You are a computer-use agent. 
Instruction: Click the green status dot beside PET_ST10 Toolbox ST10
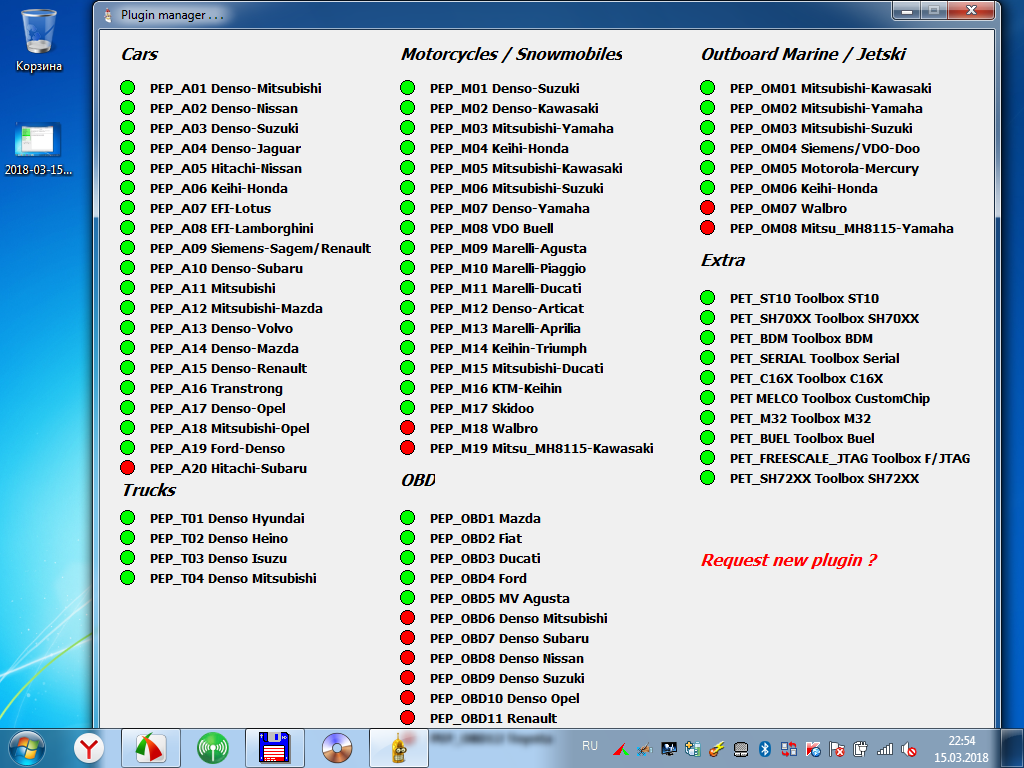pos(707,298)
